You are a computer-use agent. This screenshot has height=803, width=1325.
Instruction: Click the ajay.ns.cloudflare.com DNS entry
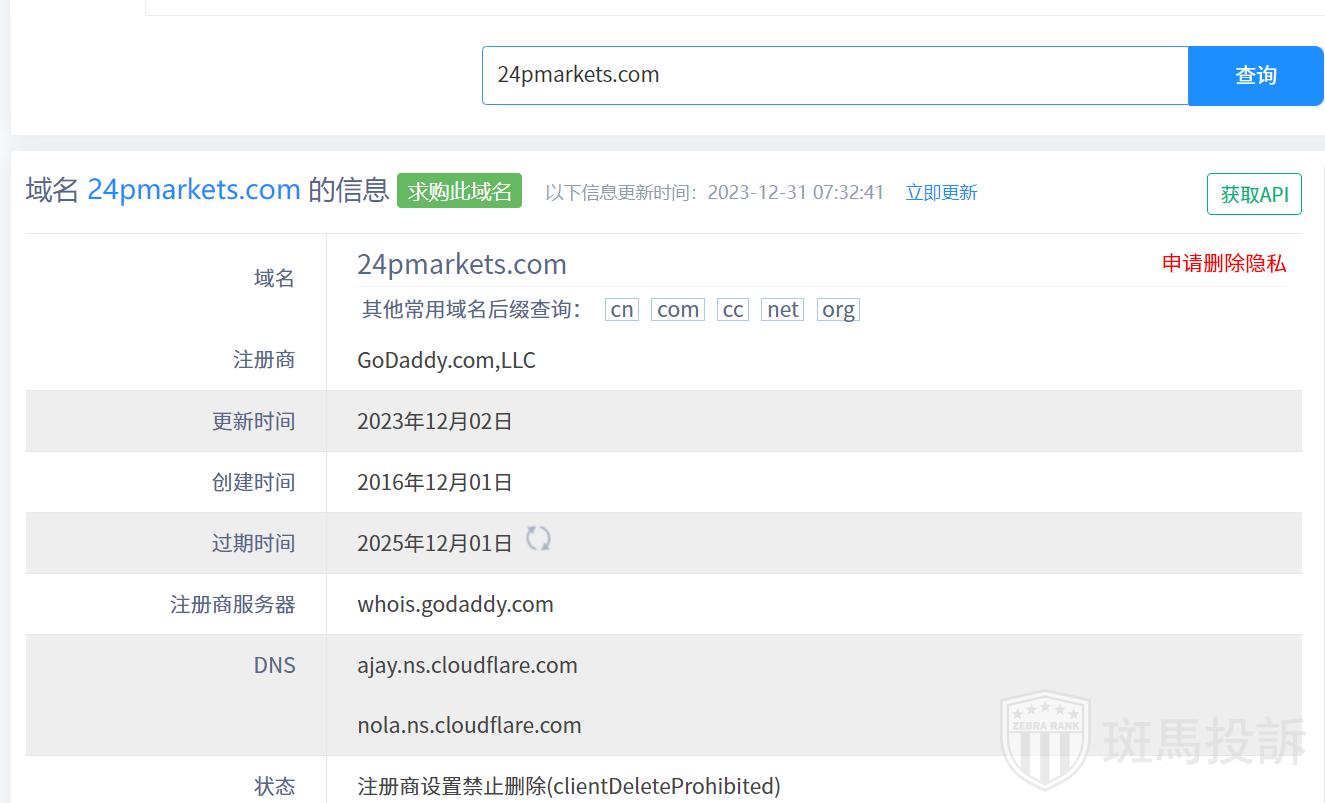(x=467, y=665)
